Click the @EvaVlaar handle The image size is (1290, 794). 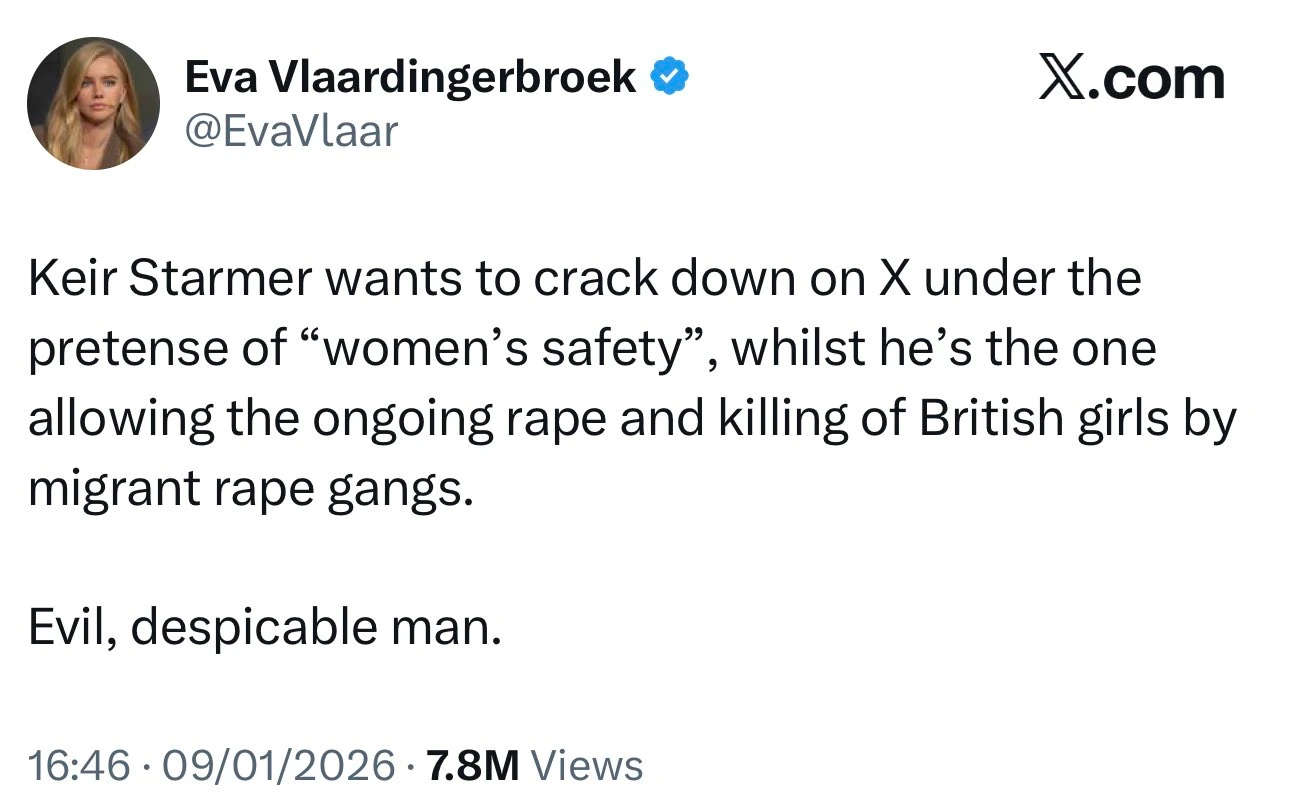coord(291,129)
